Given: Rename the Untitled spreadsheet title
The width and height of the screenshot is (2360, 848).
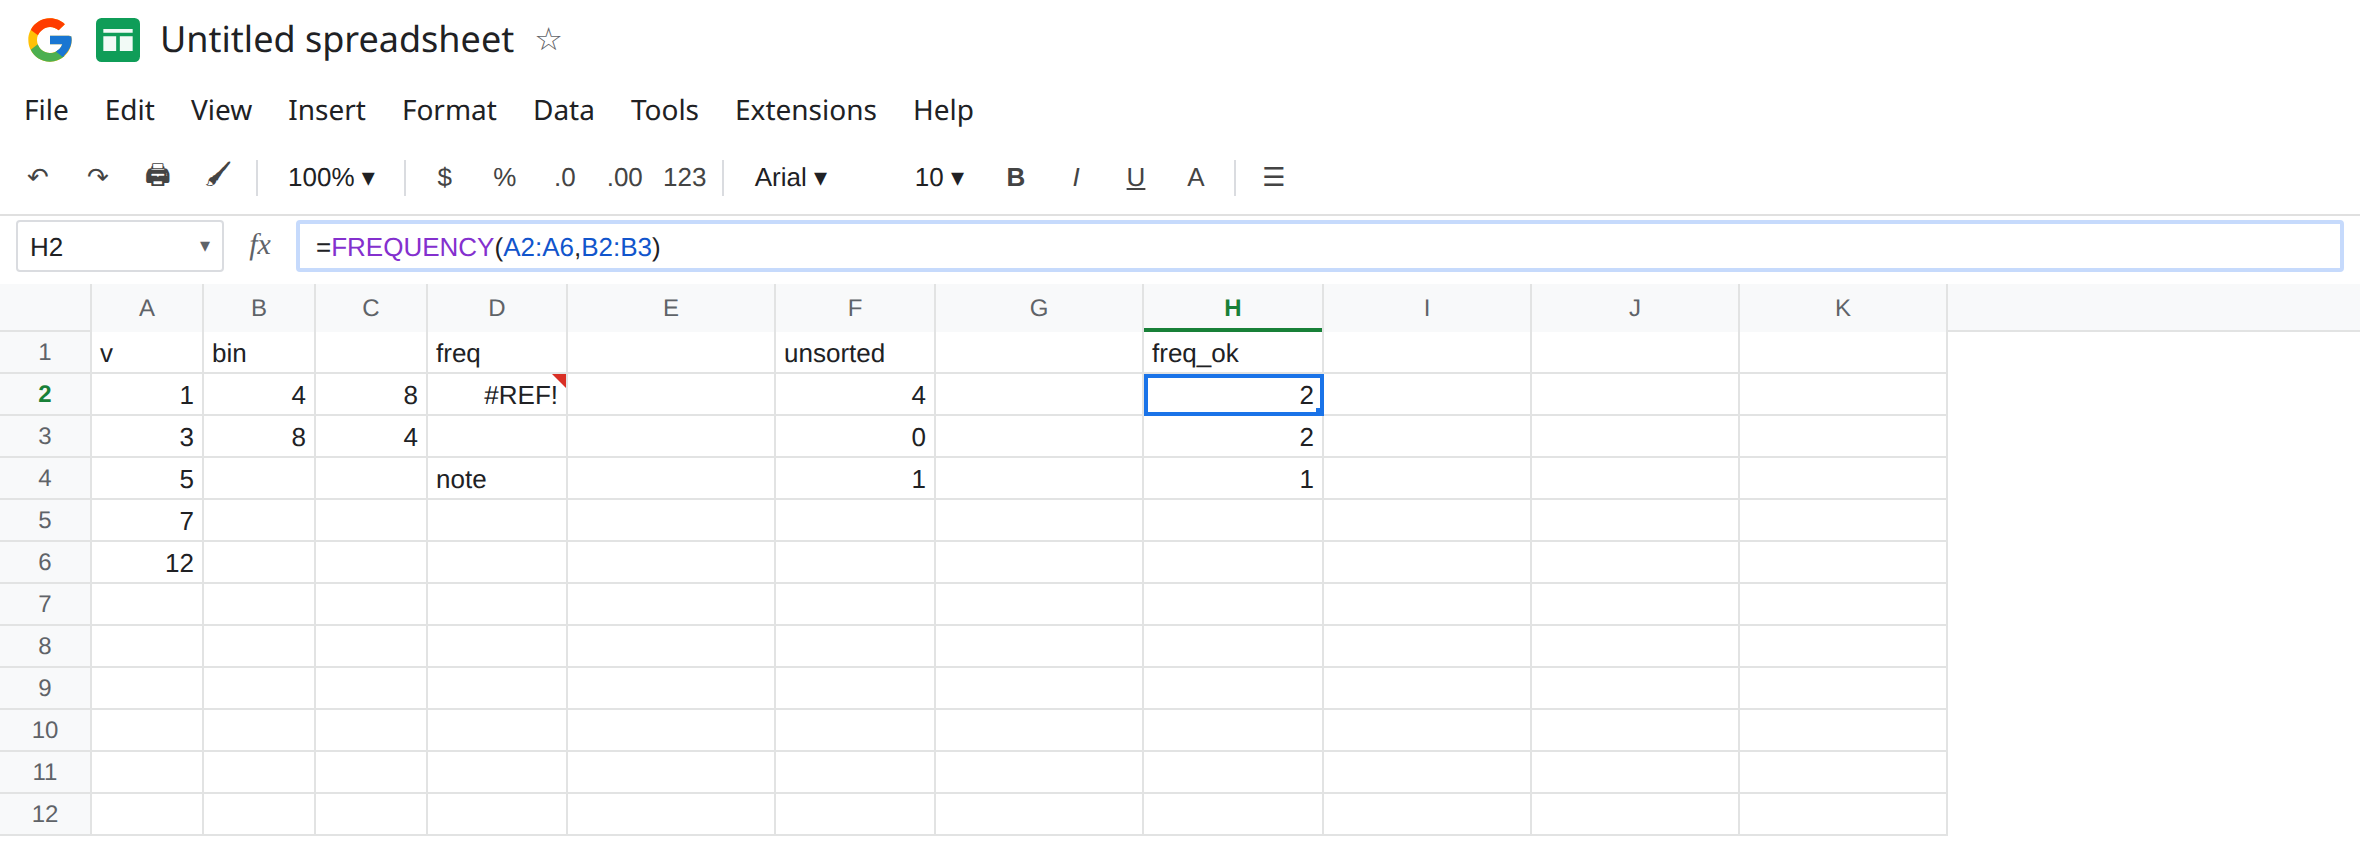Looking at the screenshot, I should pyautogui.click(x=337, y=40).
